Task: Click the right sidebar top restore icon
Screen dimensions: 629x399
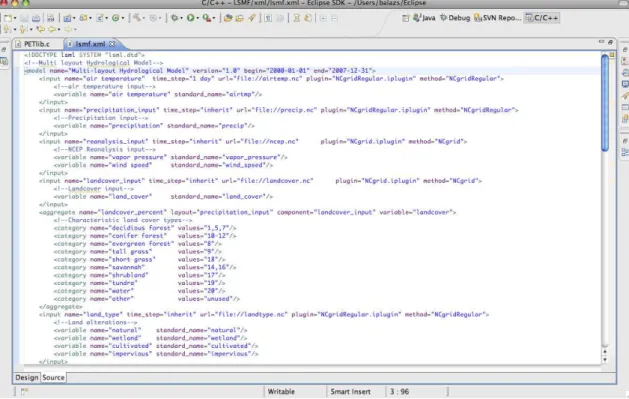Action: 625,49
